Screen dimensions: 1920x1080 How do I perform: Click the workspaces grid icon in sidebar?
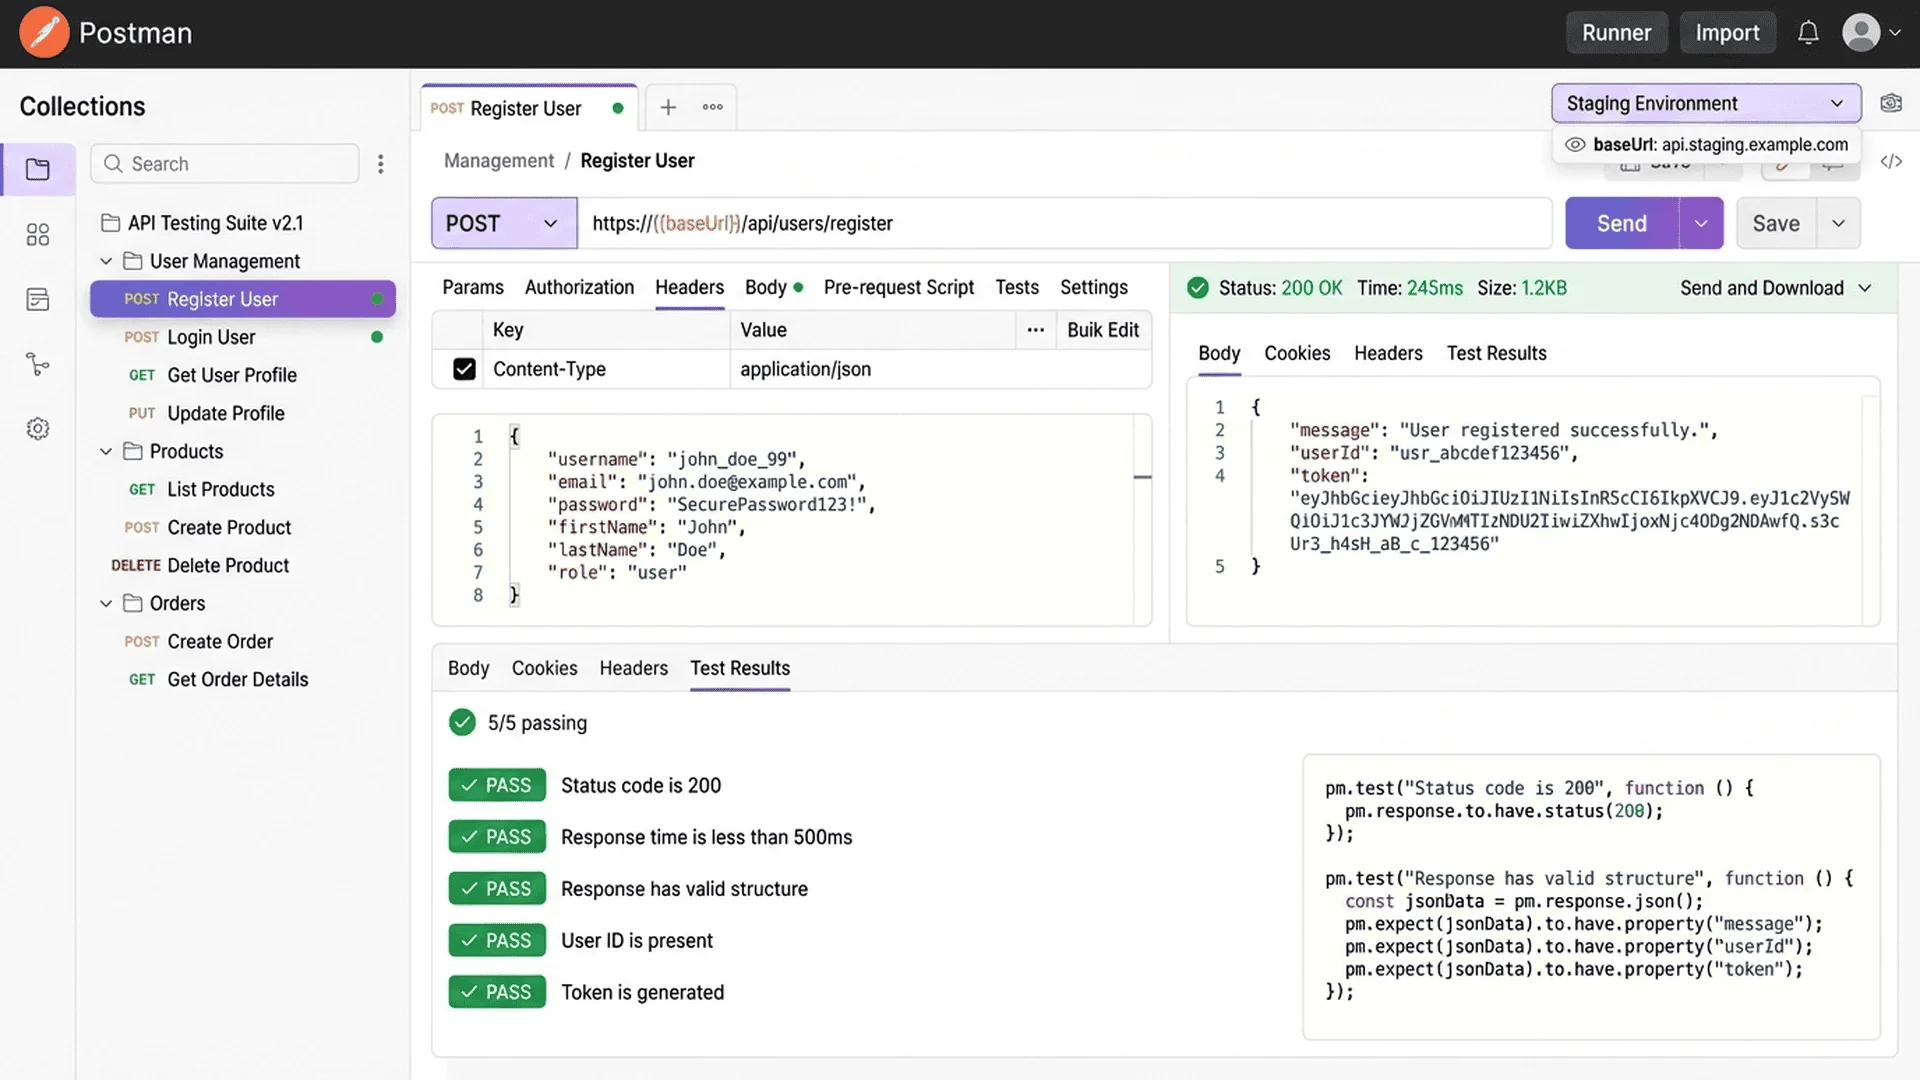pos(38,234)
